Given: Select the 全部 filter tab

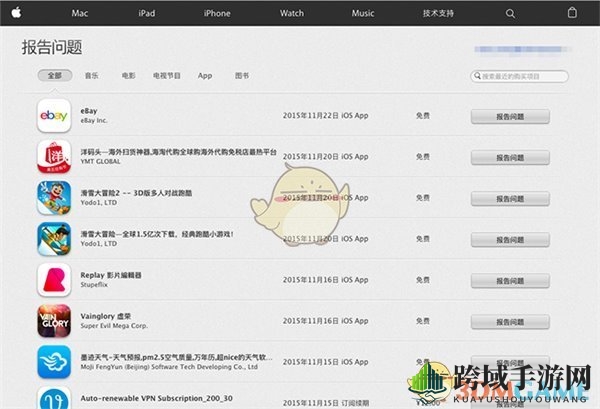Looking at the screenshot, I should (55, 75).
